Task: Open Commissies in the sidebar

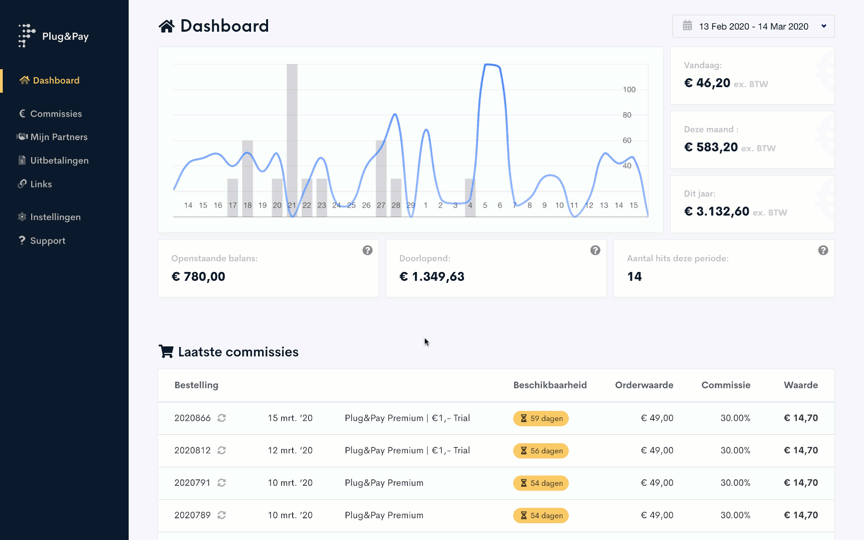Action: coord(55,114)
